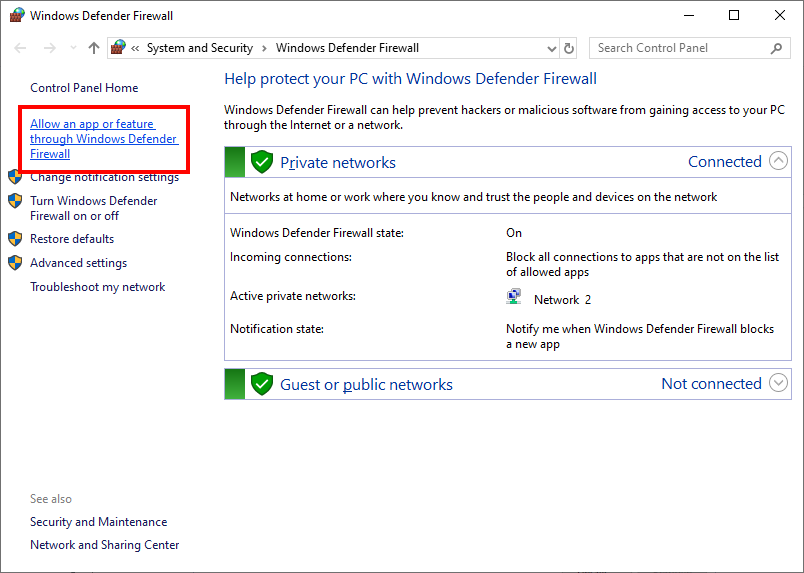
Task: Click the firewall state value On
Action: pyautogui.click(x=514, y=233)
